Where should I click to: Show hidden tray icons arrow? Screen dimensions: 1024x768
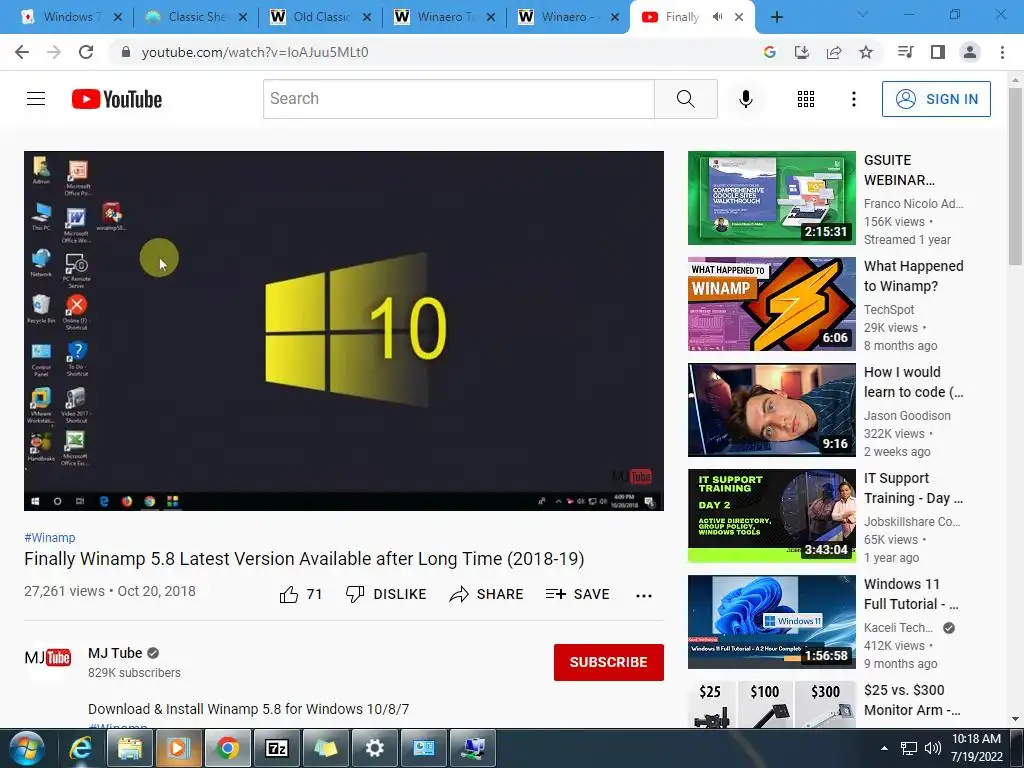[x=884, y=748]
